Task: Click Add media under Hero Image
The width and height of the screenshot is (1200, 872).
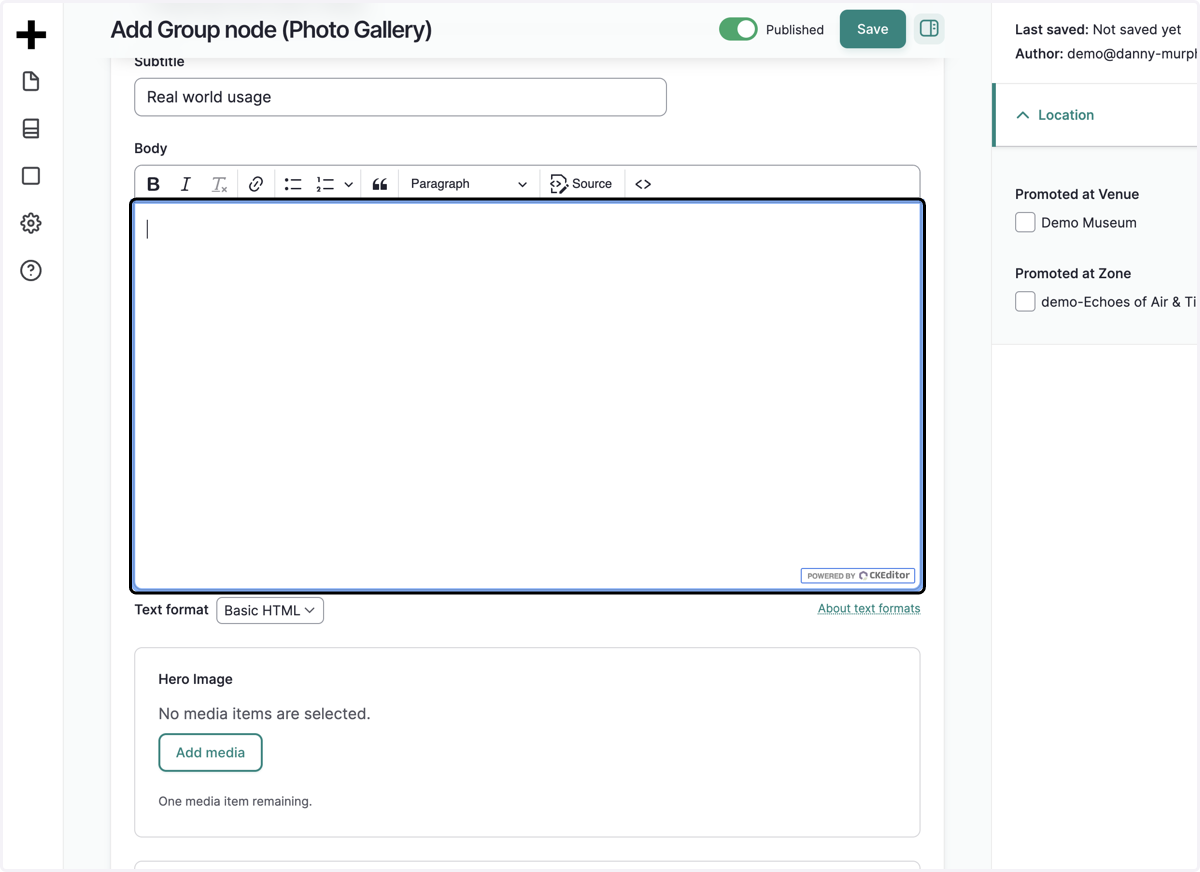Action: click(x=210, y=753)
